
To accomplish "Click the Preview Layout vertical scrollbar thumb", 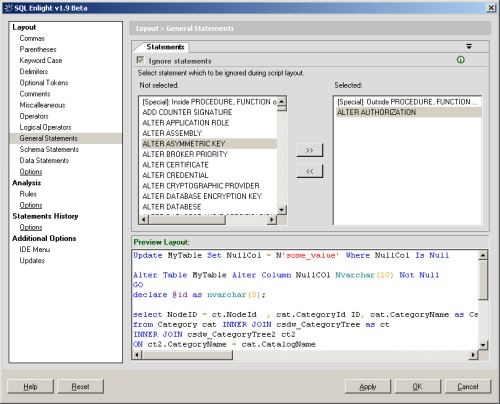I will [x=483, y=280].
